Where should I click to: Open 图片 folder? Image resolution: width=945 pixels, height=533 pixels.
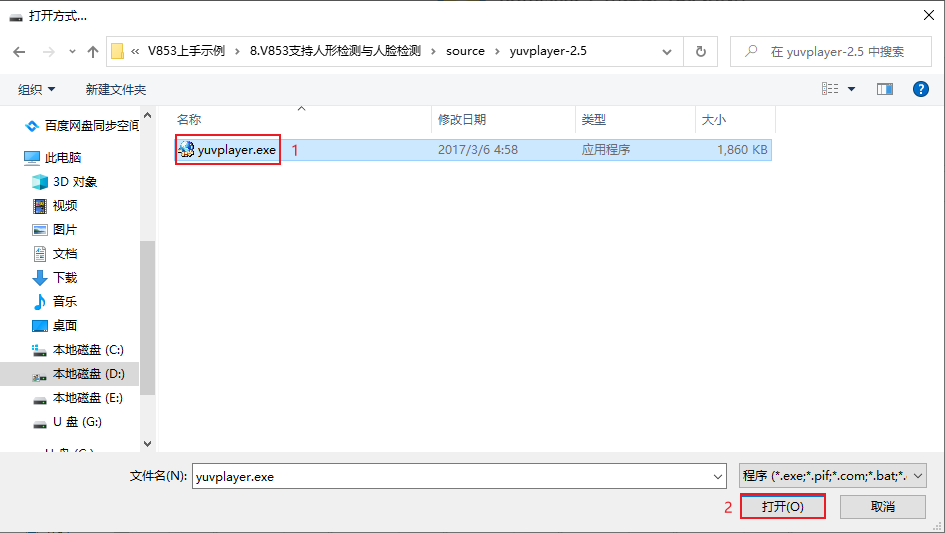(x=65, y=230)
